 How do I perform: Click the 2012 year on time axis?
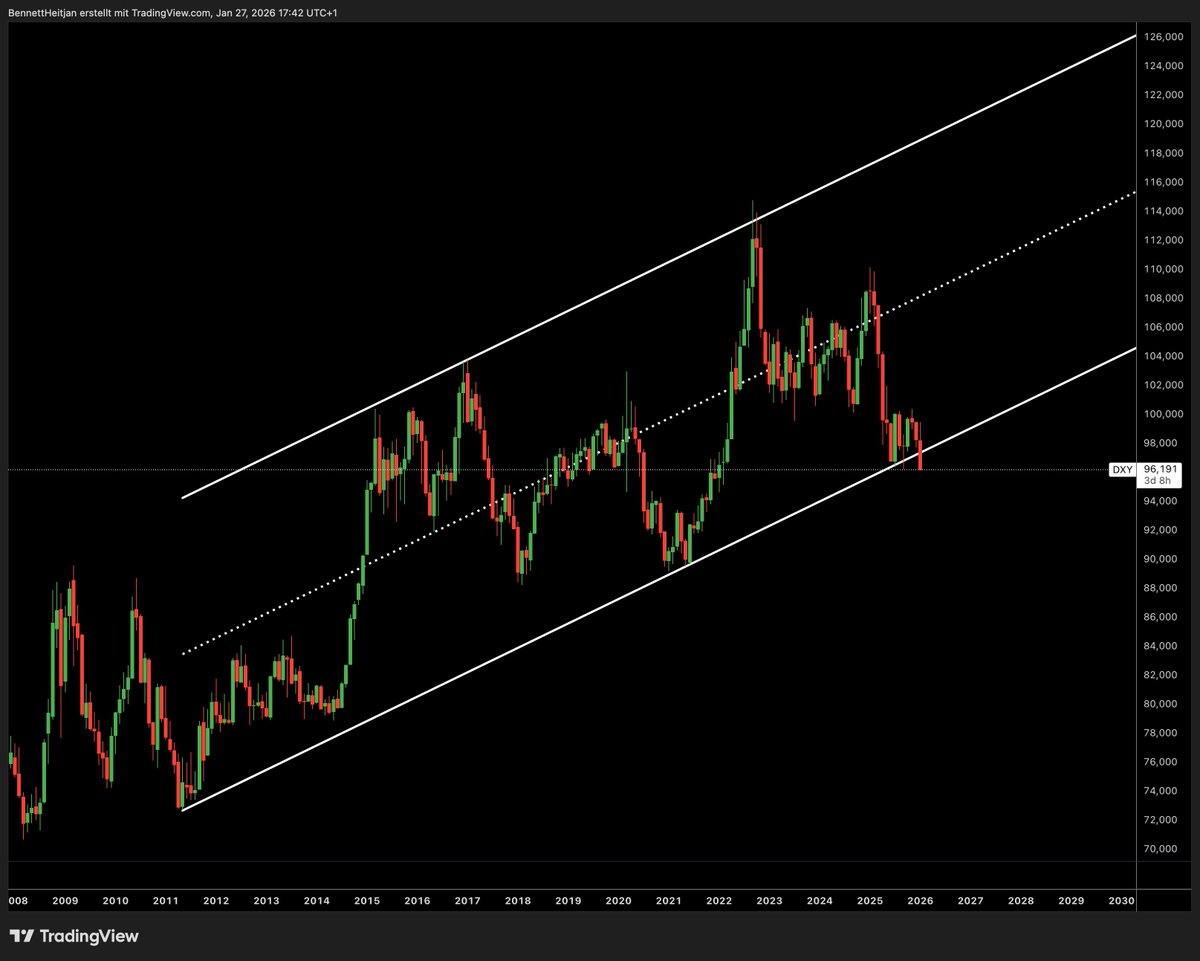[x=216, y=901]
